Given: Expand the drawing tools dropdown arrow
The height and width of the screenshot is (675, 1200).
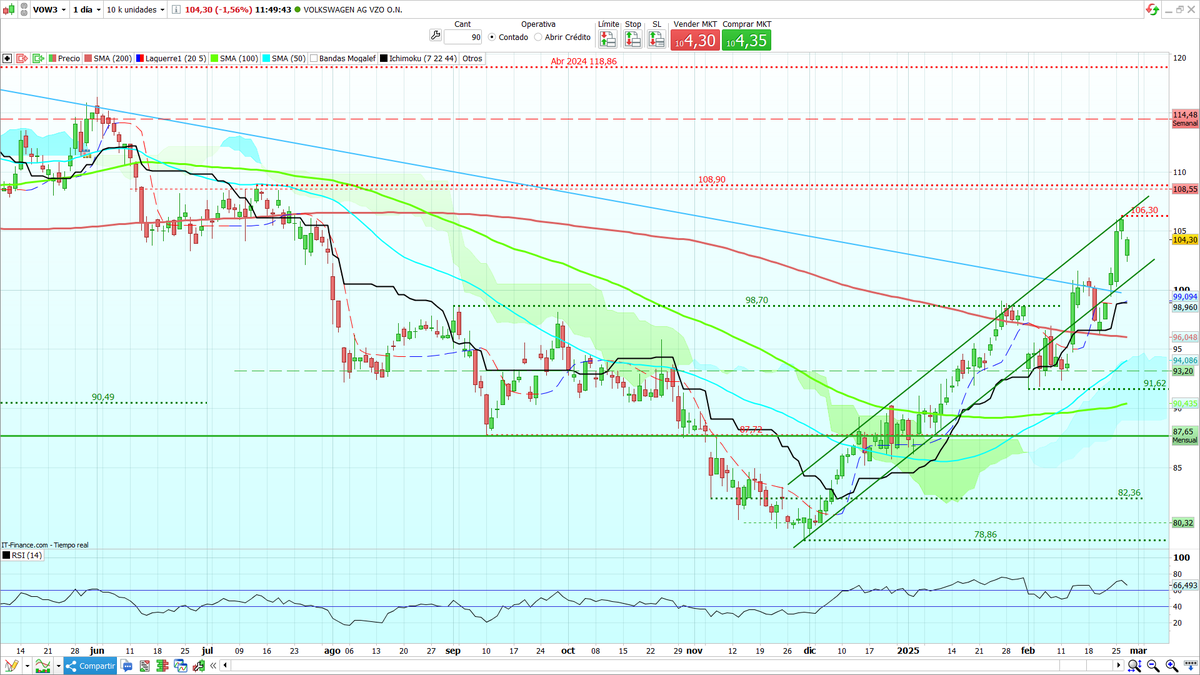Looking at the screenshot, I should [26, 665].
